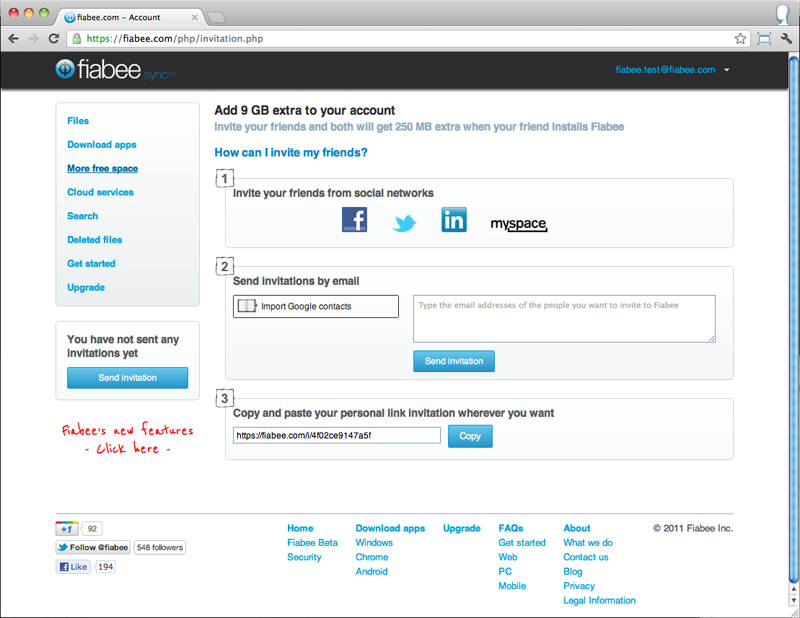Screen dimensions: 800x618
Task: Open the footer Get started link
Action: click(x=522, y=542)
